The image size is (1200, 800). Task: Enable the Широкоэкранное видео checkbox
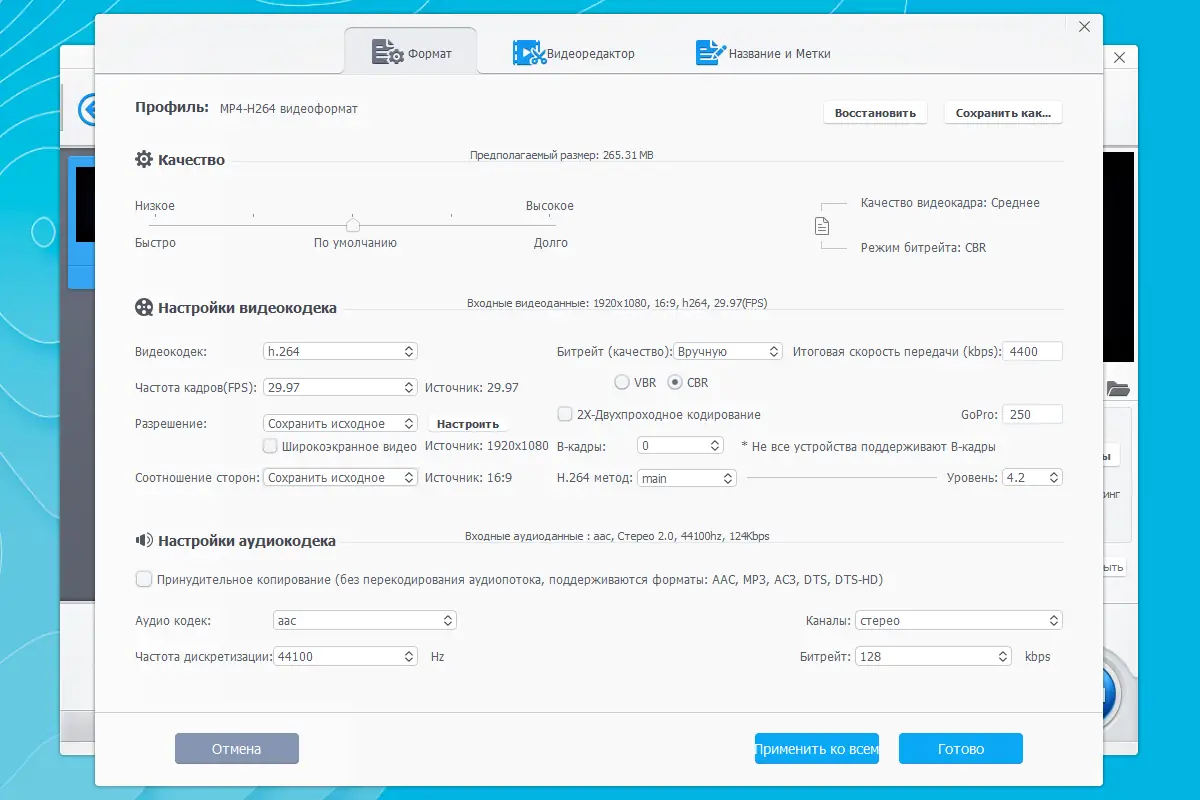(x=270, y=446)
